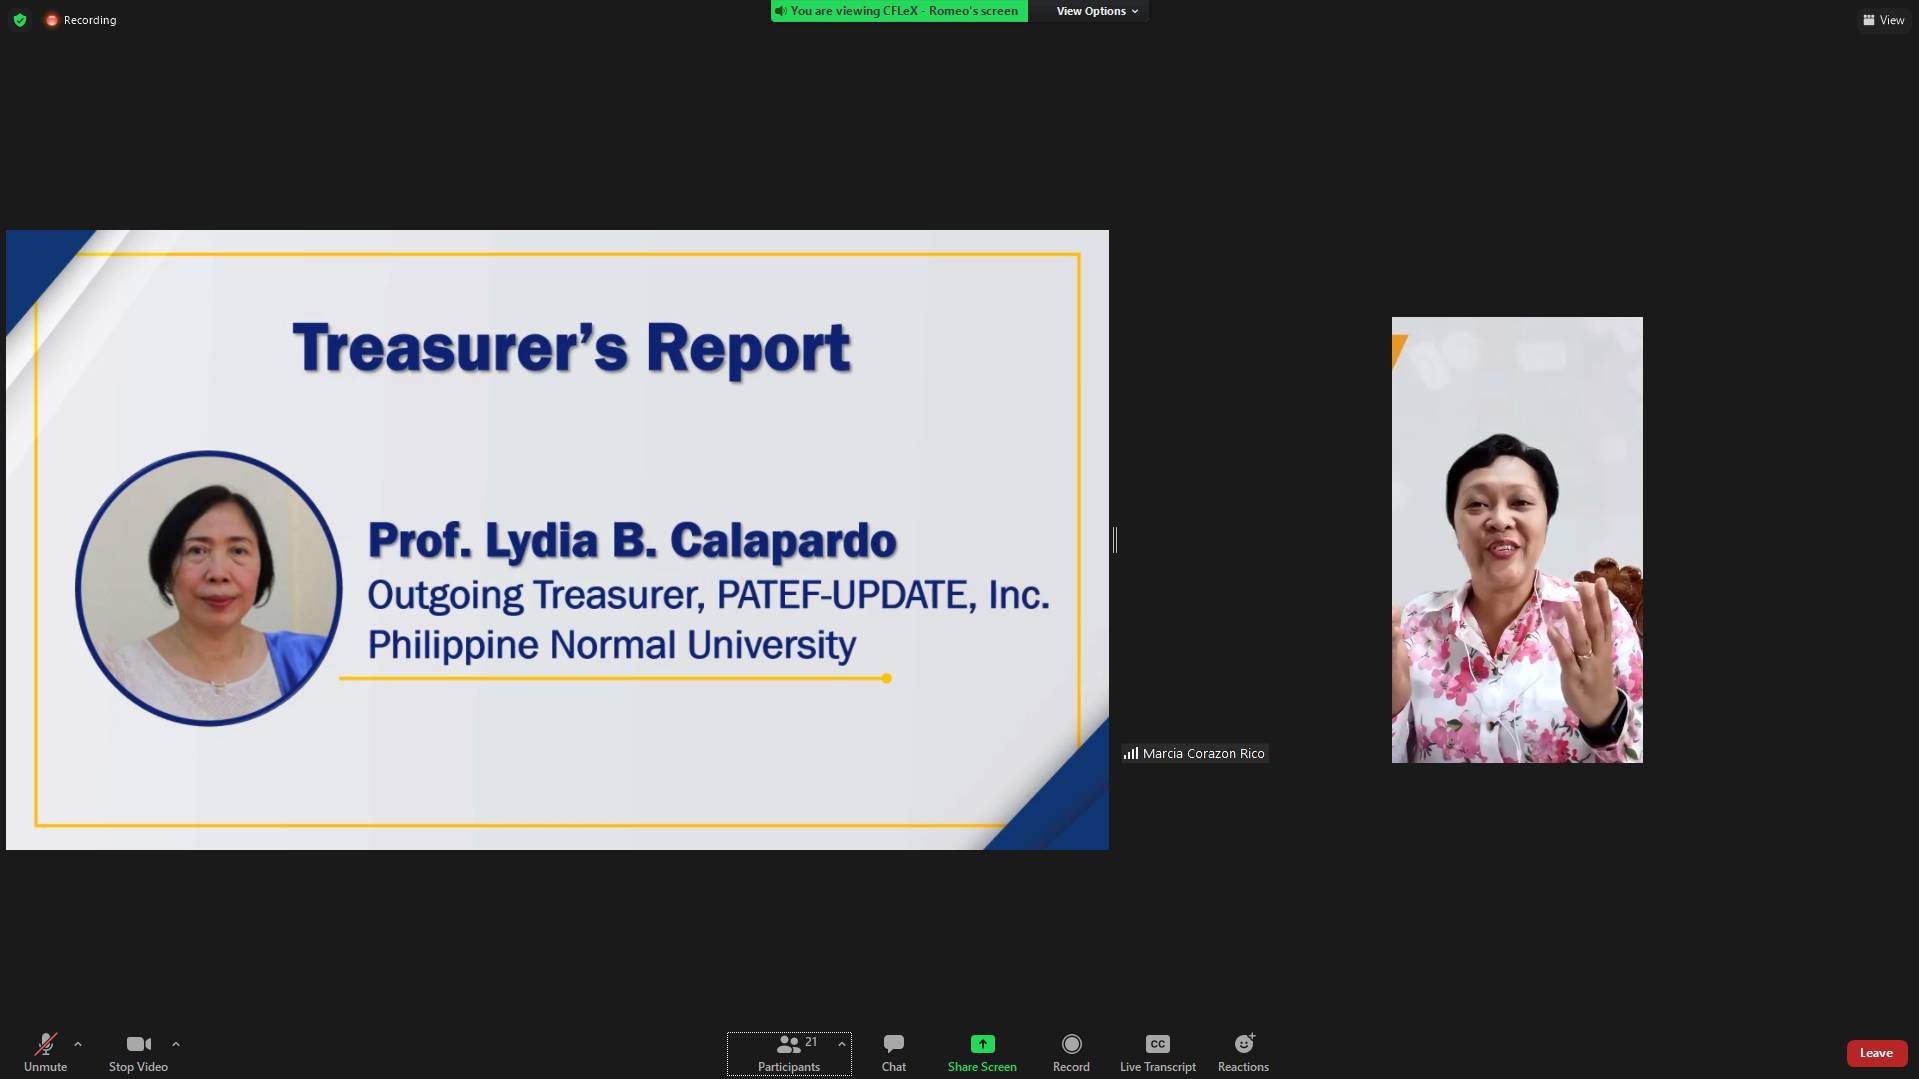Stop Video camera toggle
This screenshot has height=1079, width=1919.
[138, 1052]
